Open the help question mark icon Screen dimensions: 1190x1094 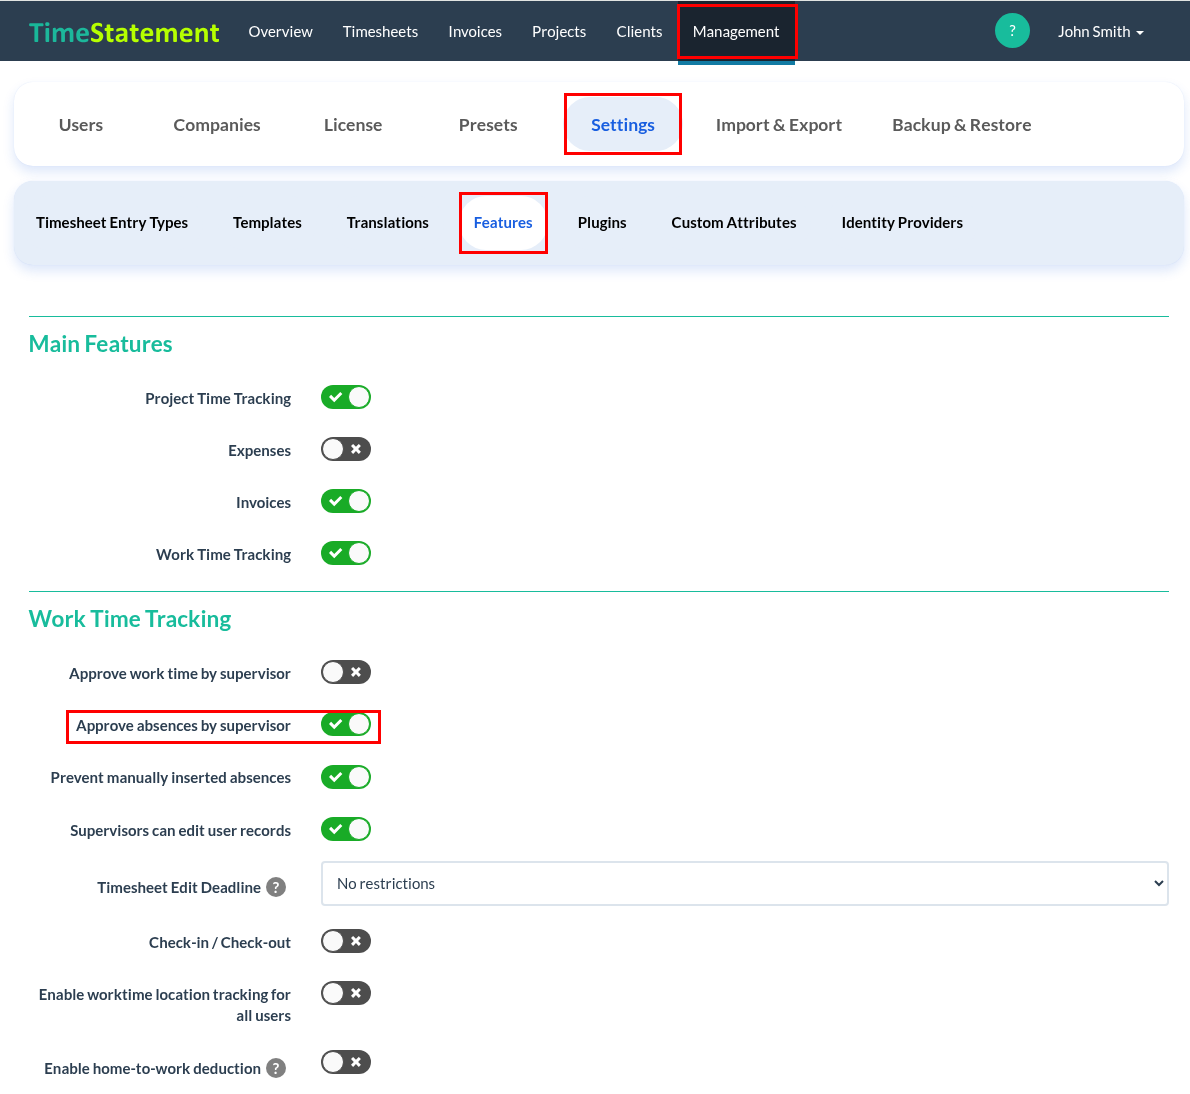tap(1012, 31)
